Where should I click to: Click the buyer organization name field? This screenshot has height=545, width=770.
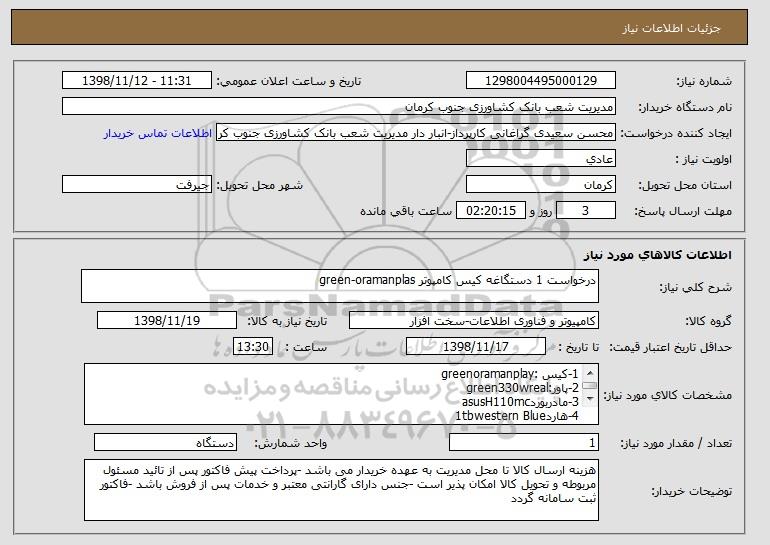pyautogui.click(x=339, y=107)
